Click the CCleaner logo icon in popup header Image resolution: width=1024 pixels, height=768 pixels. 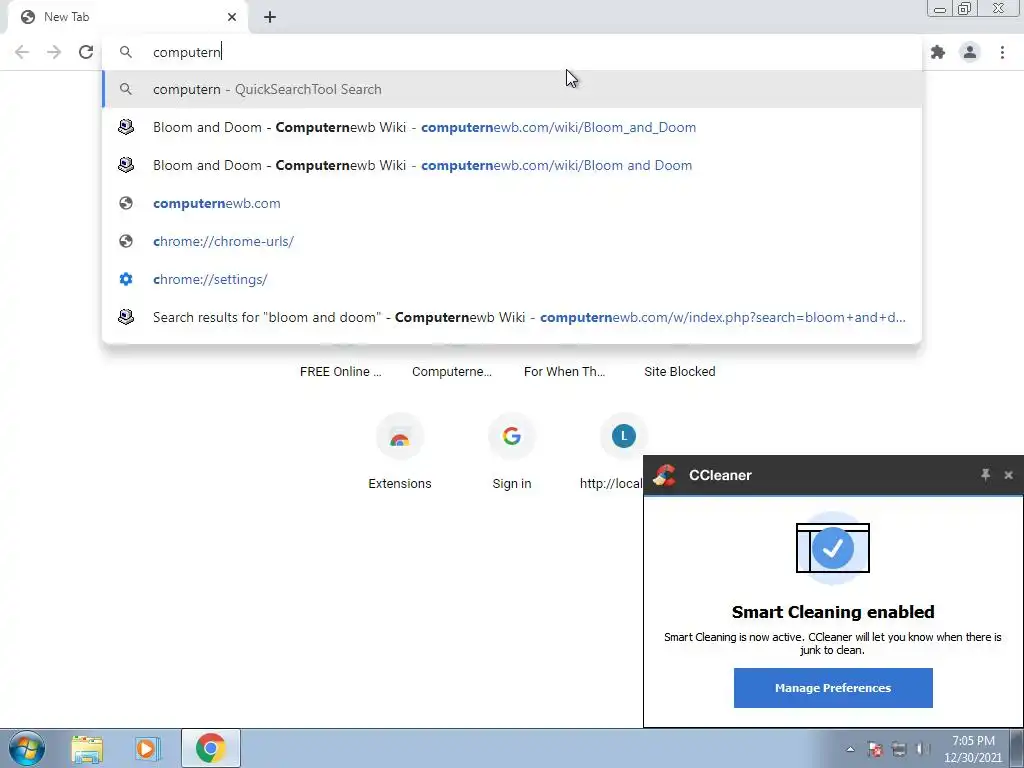665,475
